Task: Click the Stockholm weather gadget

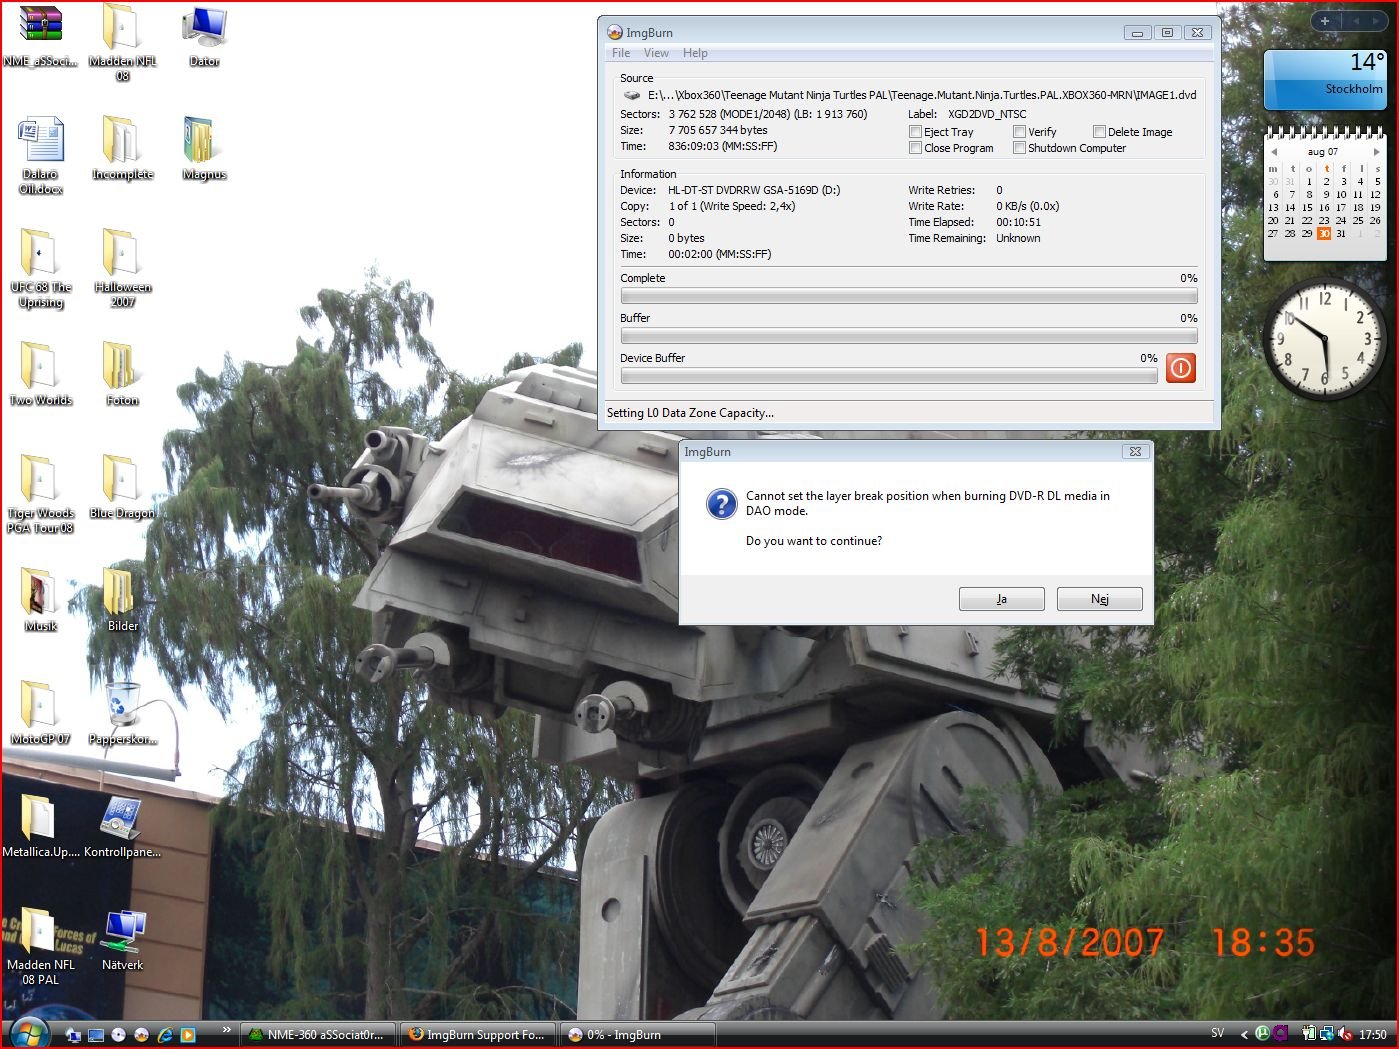Action: click(1325, 79)
